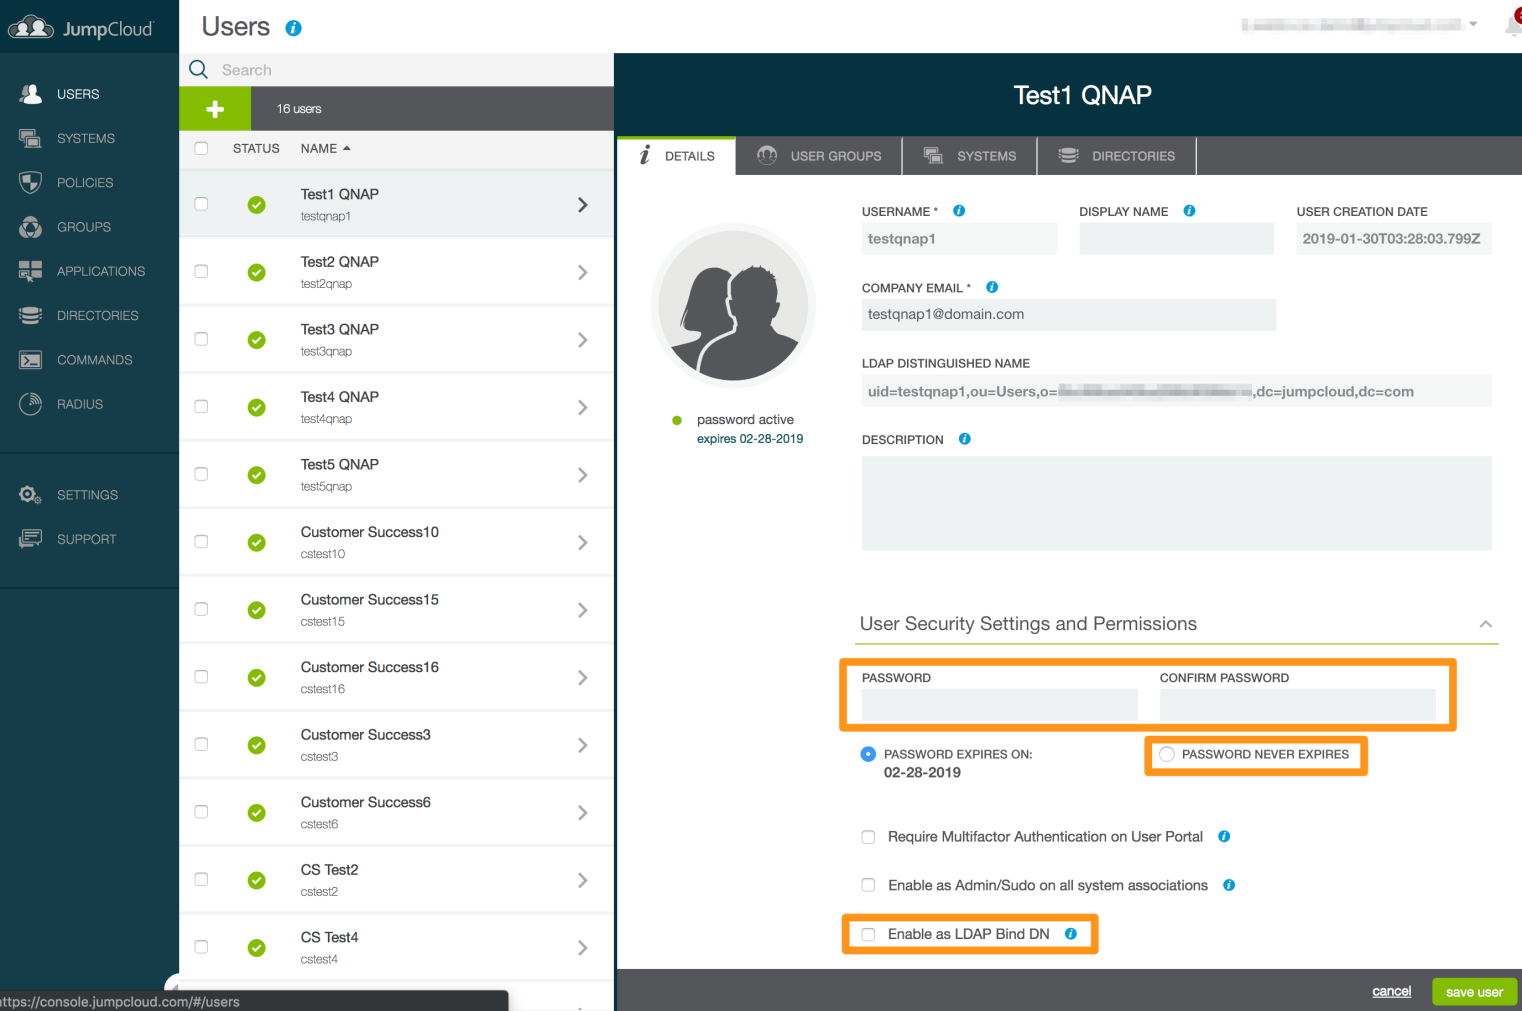This screenshot has height=1011, width=1522.
Task: Tick the checkbox for Customer Success10
Action: [x=201, y=542]
